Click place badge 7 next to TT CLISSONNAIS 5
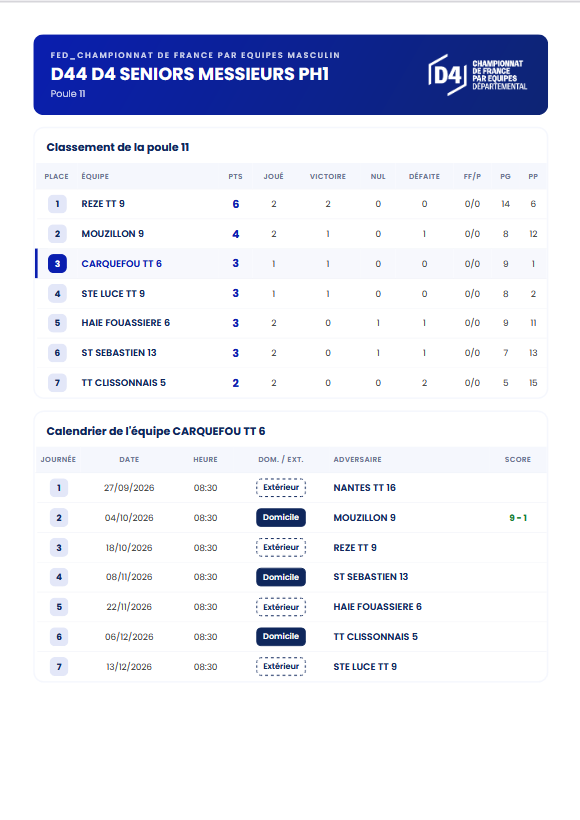 [58, 383]
